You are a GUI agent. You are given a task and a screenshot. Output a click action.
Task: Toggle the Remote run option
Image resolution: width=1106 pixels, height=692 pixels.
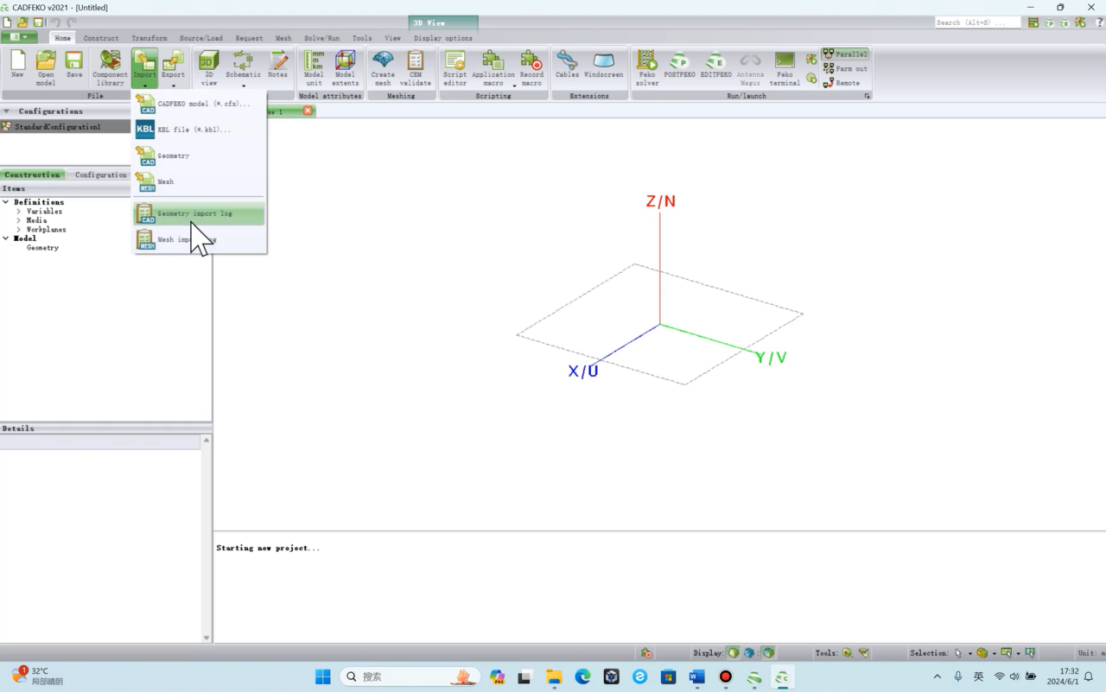click(x=842, y=83)
